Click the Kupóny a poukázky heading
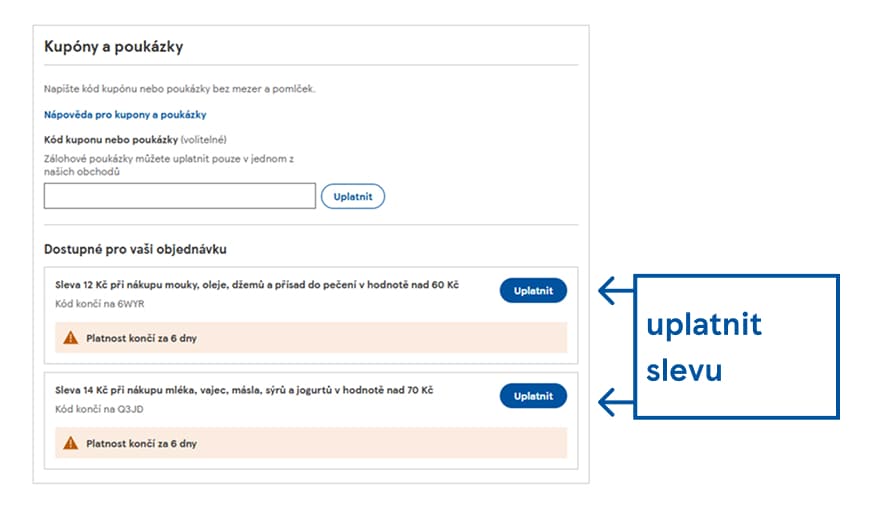This screenshot has width=876, height=506. tap(114, 47)
